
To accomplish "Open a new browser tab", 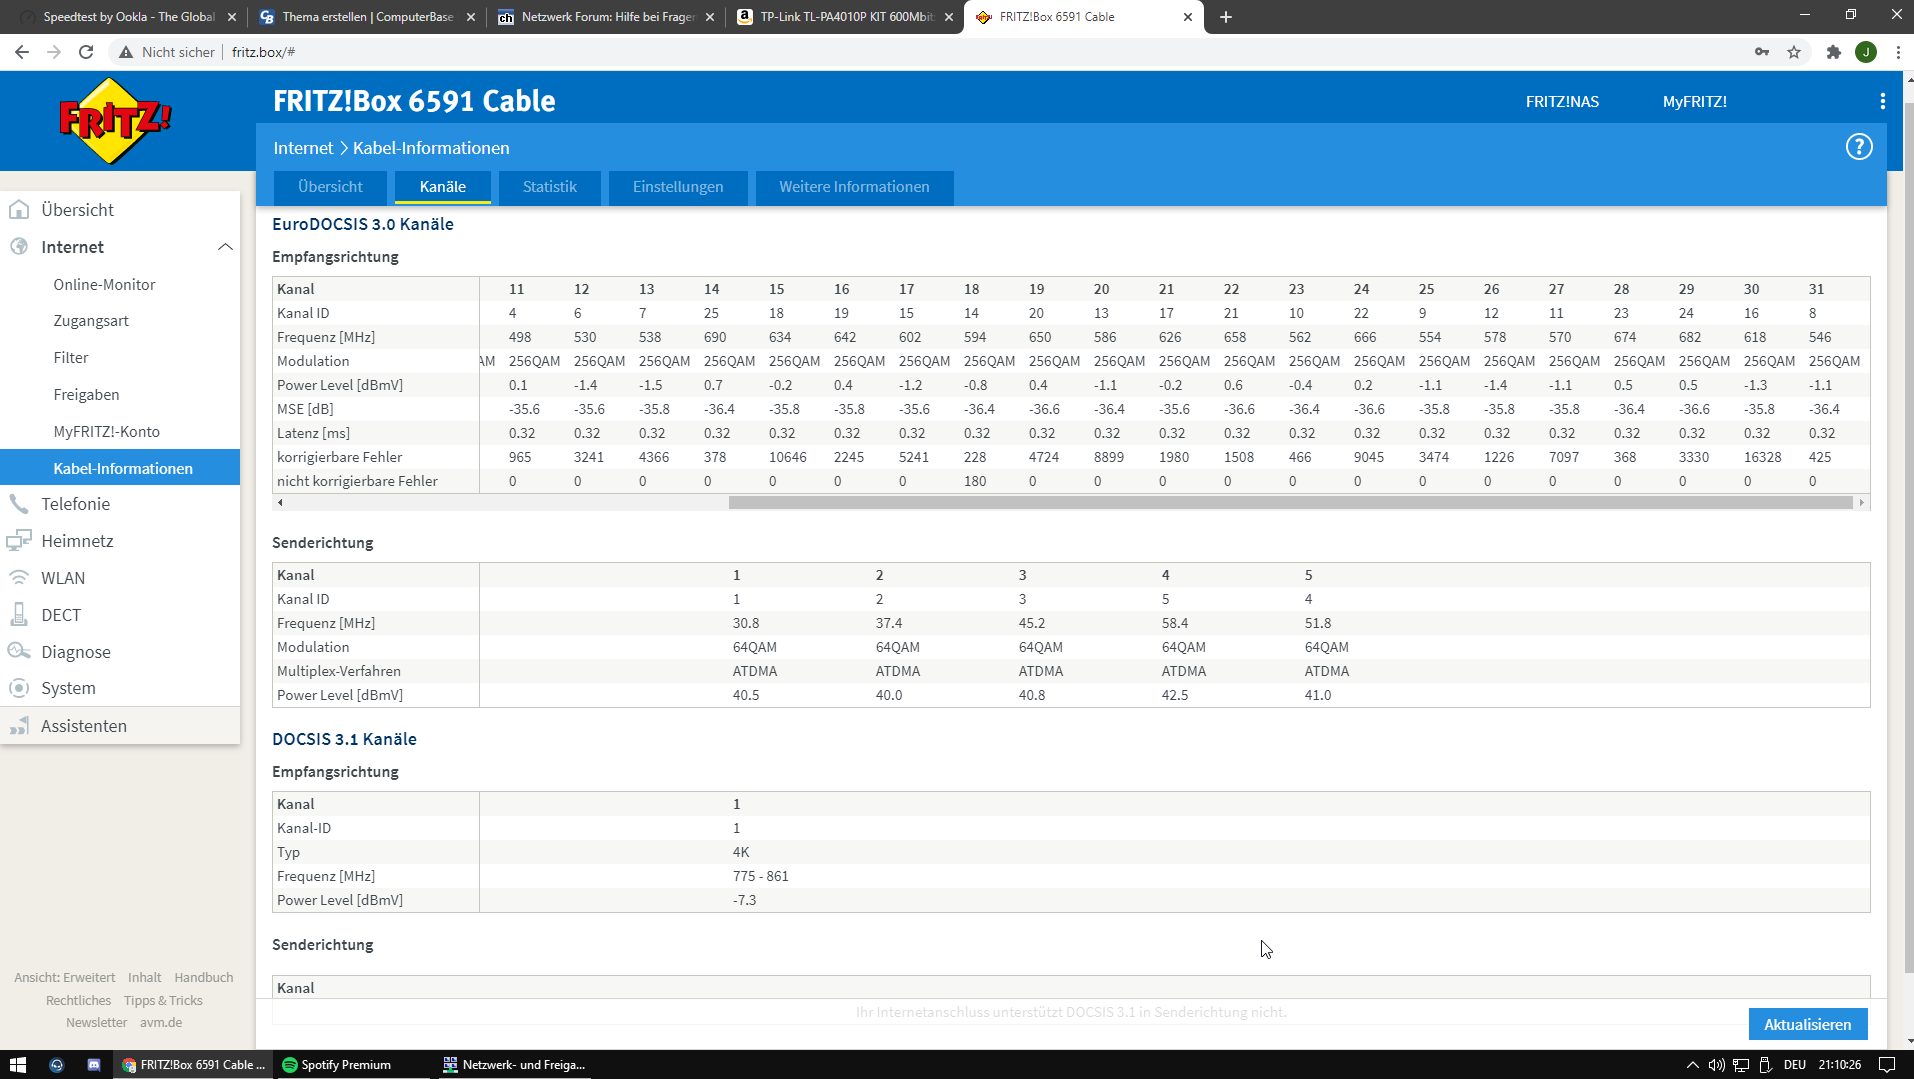I will tap(1226, 17).
